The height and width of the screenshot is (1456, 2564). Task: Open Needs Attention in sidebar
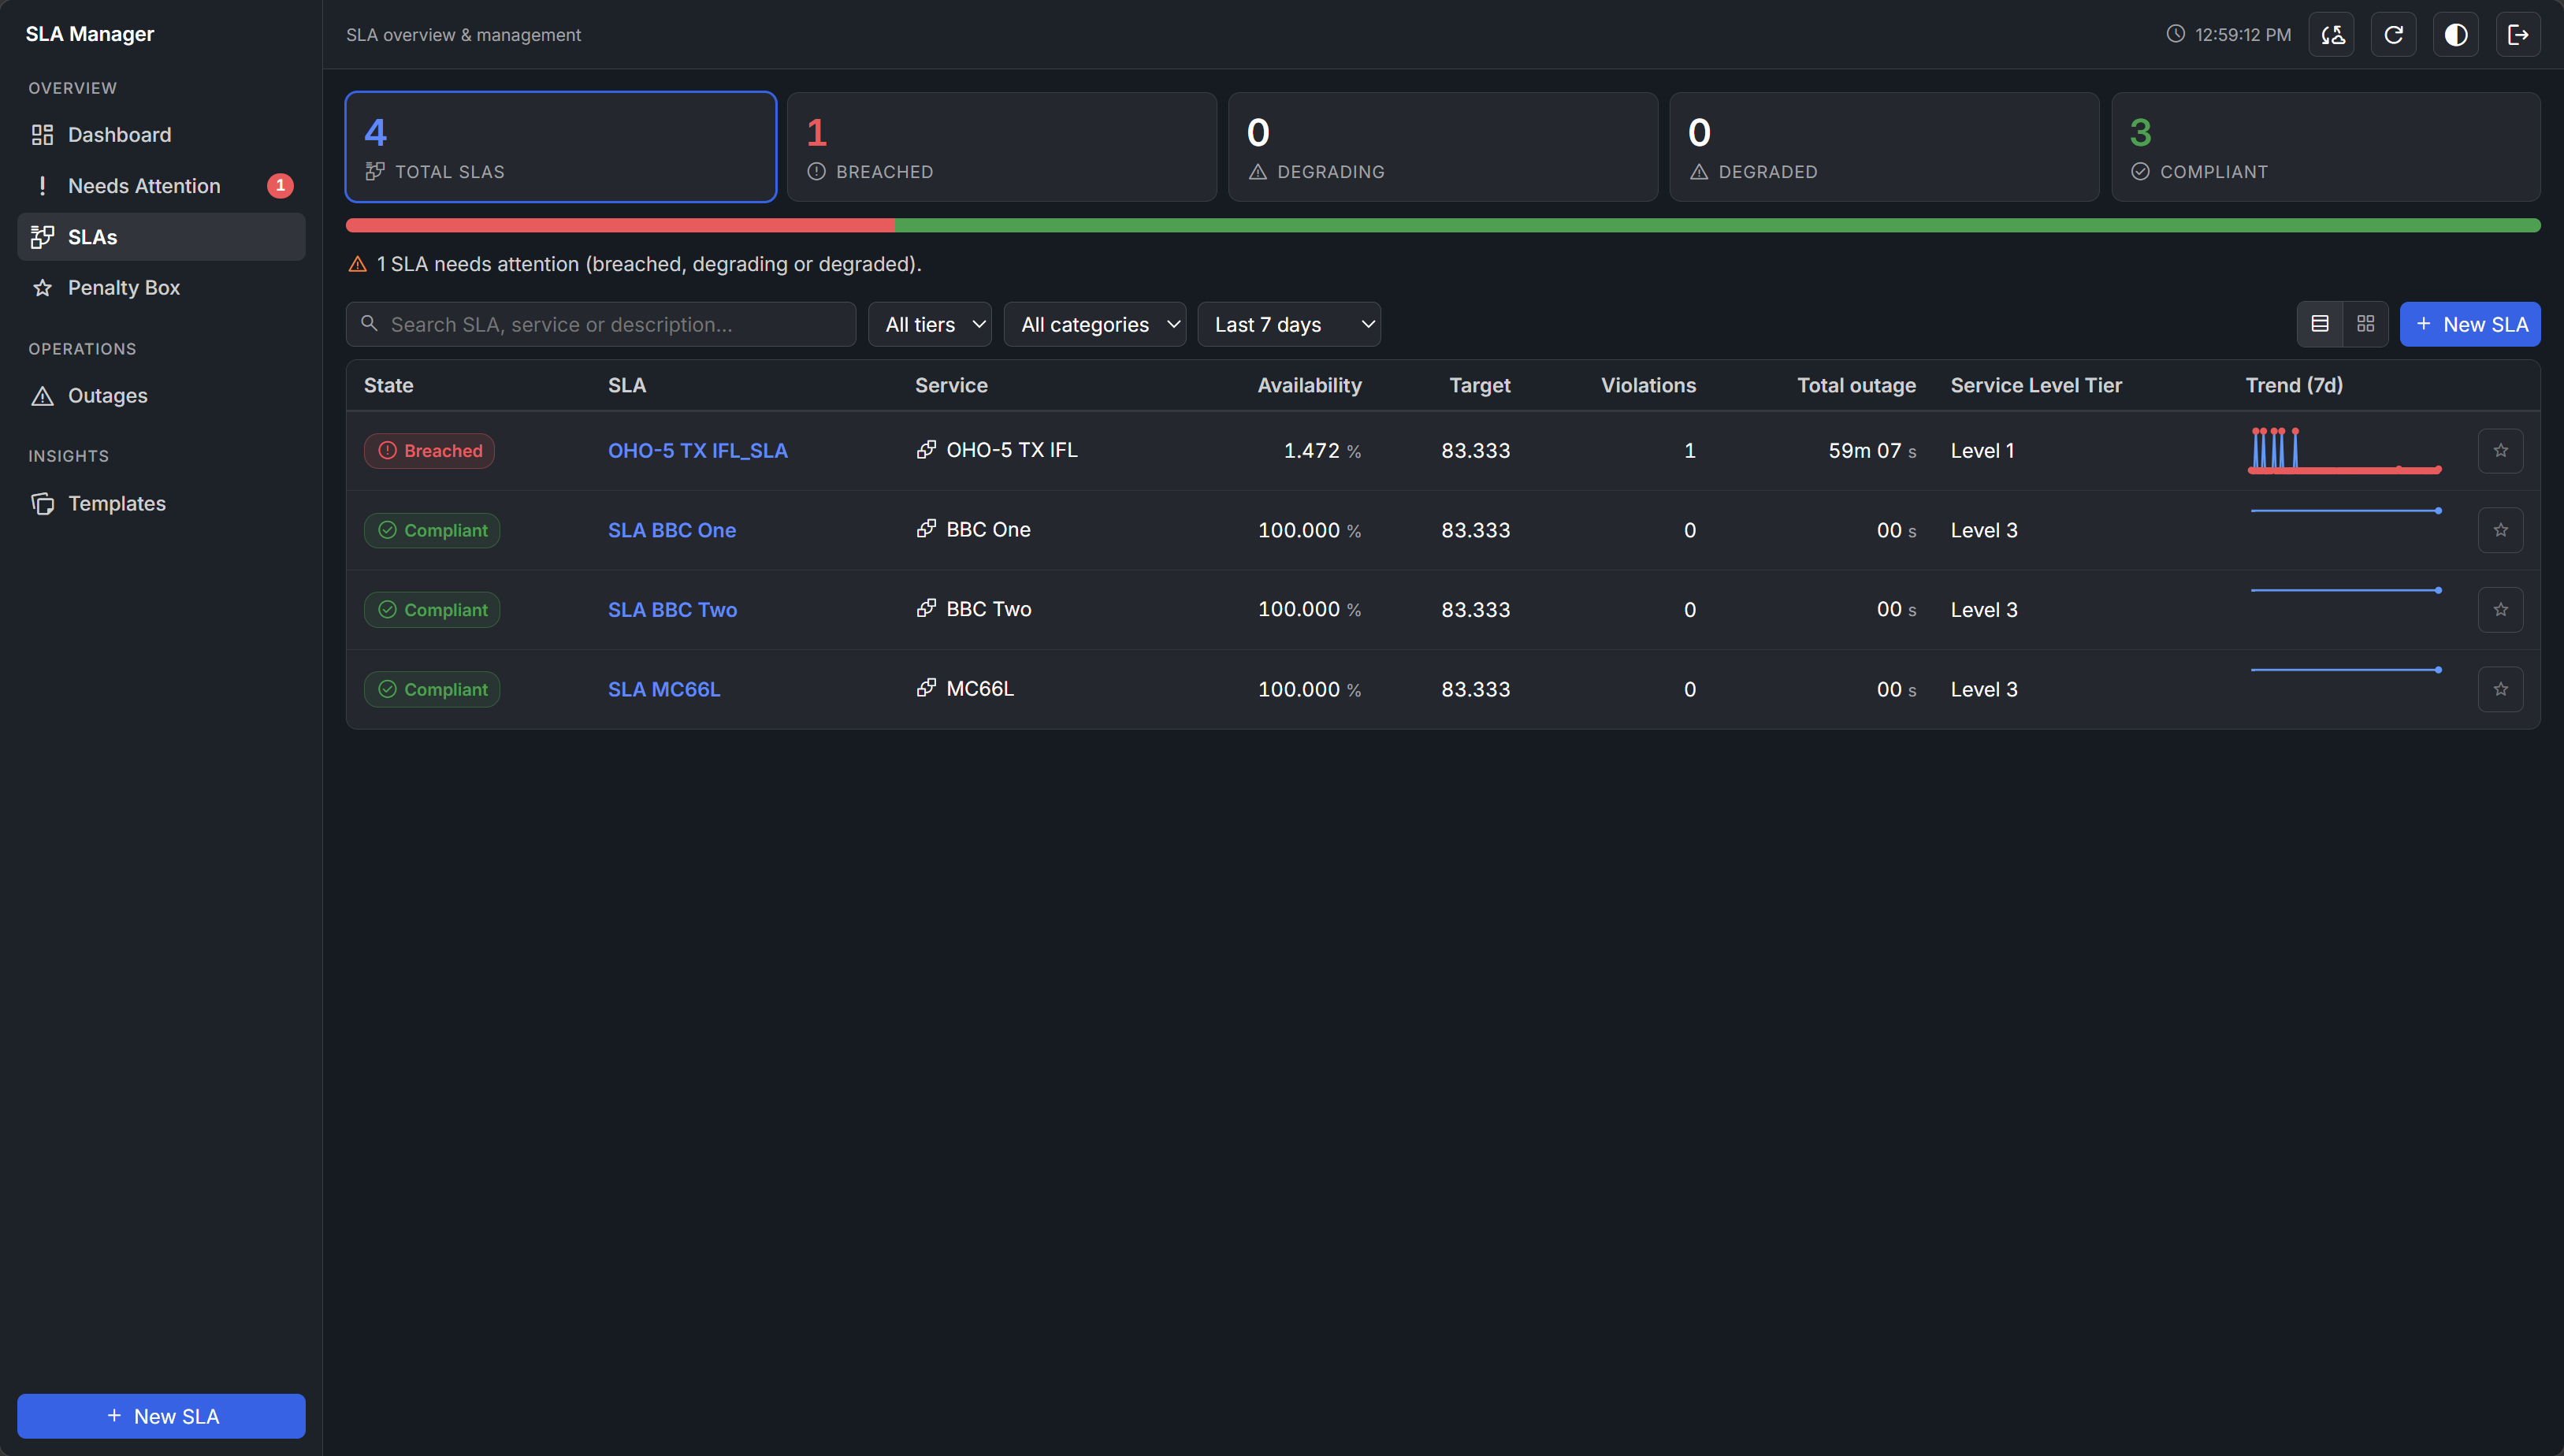click(x=161, y=186)
